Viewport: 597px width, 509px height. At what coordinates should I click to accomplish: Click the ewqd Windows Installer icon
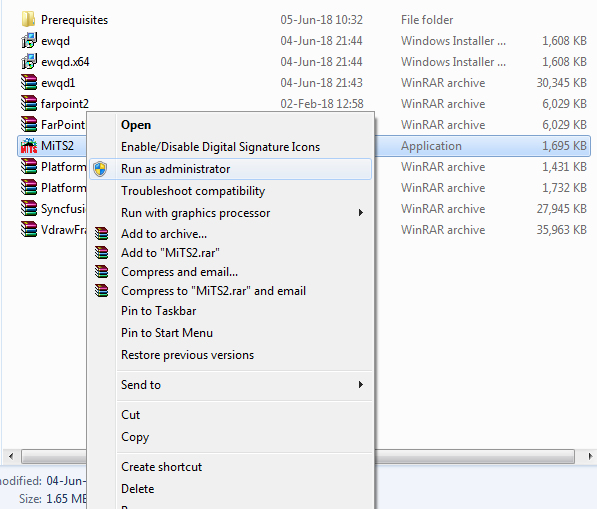click(x=29, y=40)
